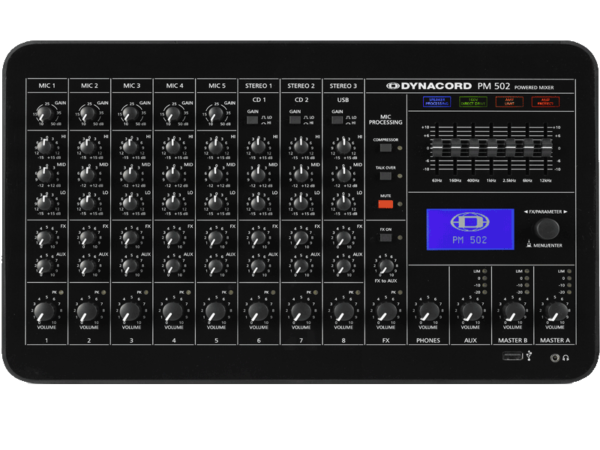600x450 pixels.
Task: Toggle the CD 1 gain switch
Action: coord(252,120)
